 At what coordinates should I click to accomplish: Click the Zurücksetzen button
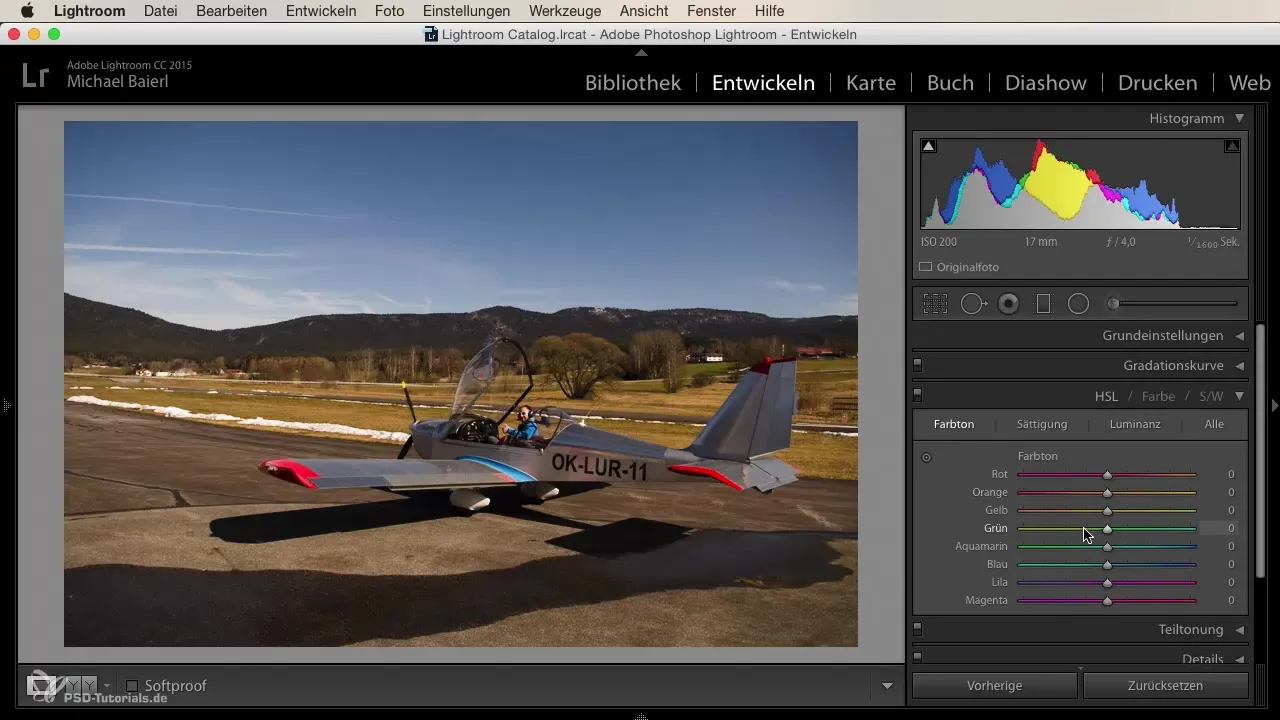coord(1166,686)
